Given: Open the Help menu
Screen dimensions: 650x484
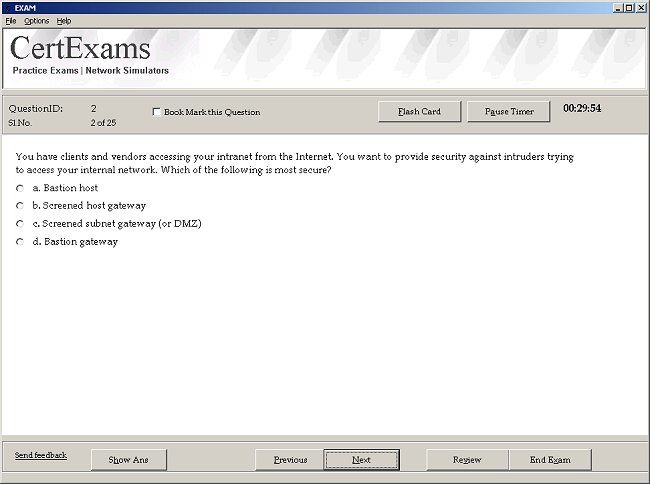Looking at the screenshot, I should (x=64, y=21).
